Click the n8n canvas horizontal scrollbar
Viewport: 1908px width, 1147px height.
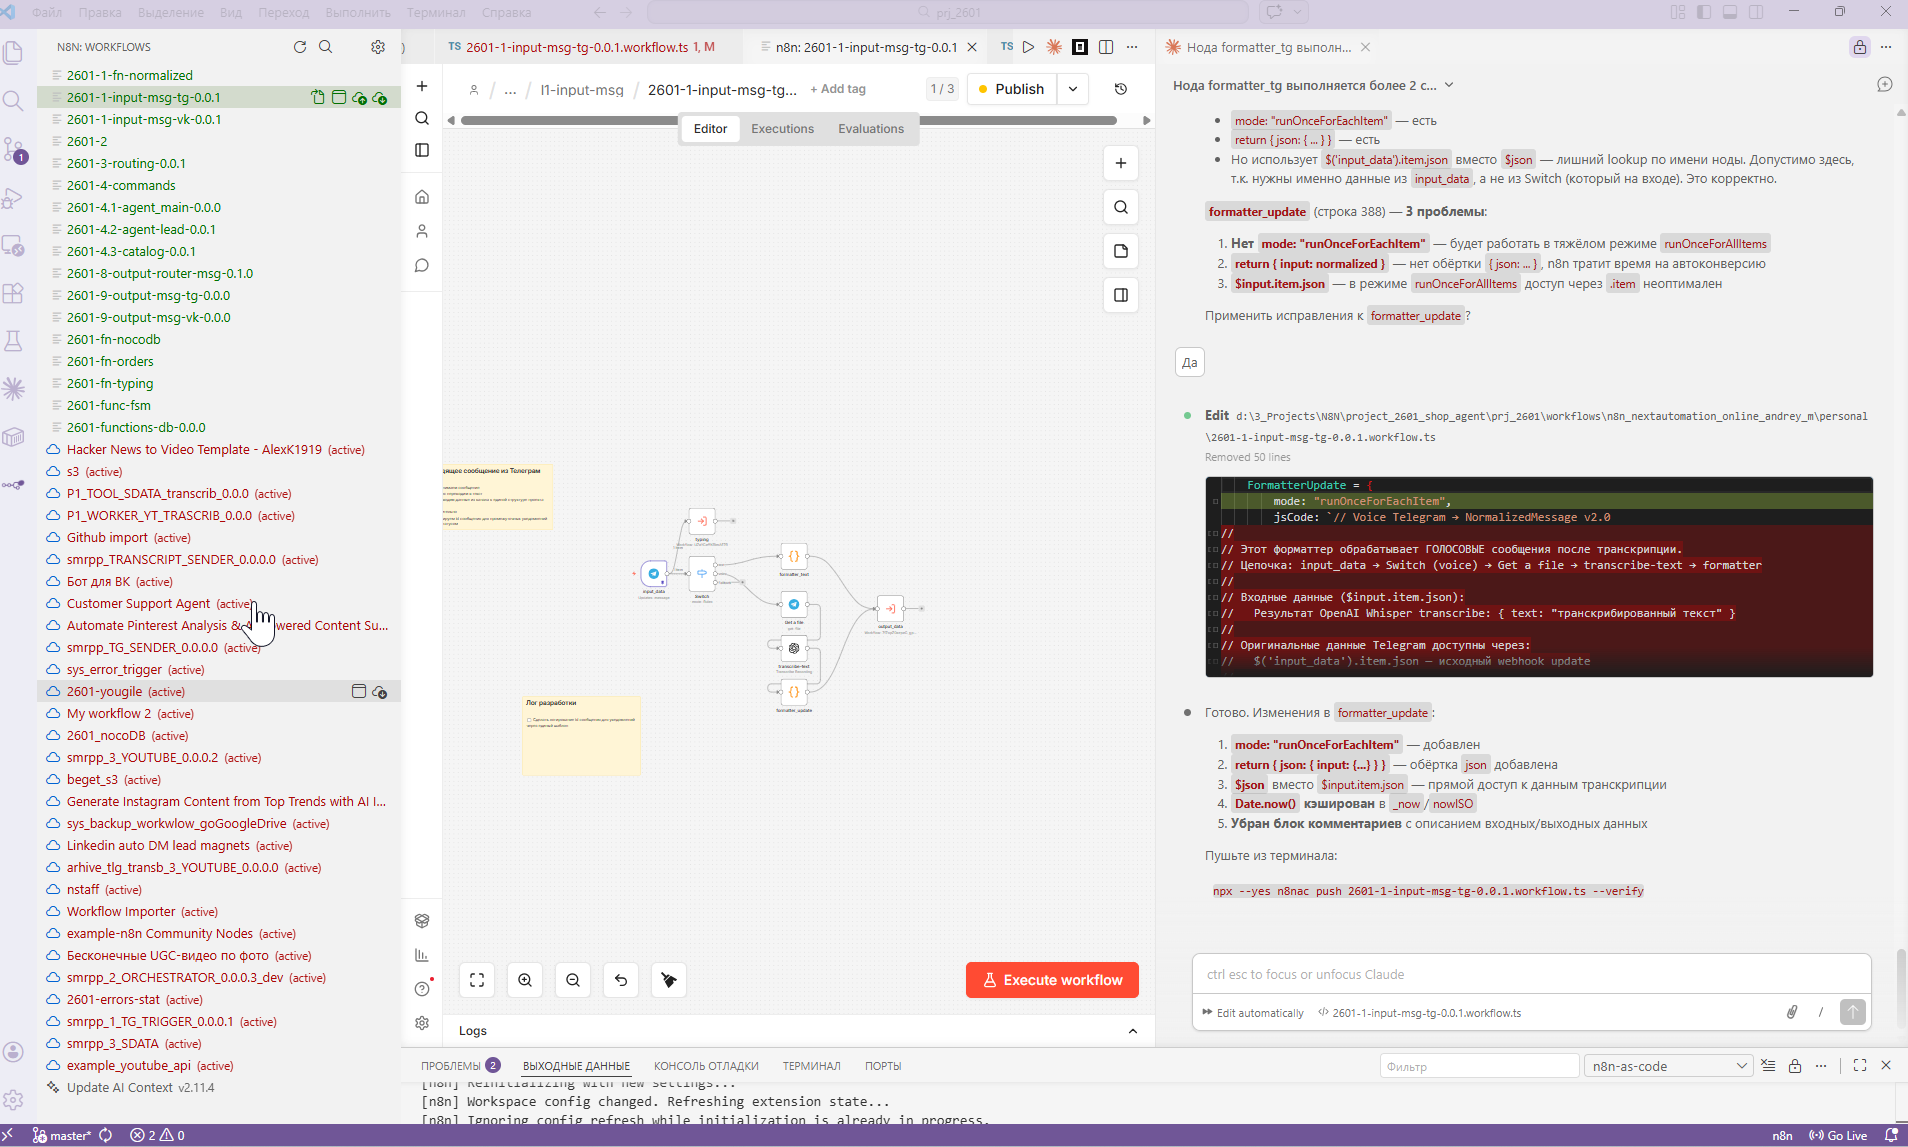coord(789,120)
